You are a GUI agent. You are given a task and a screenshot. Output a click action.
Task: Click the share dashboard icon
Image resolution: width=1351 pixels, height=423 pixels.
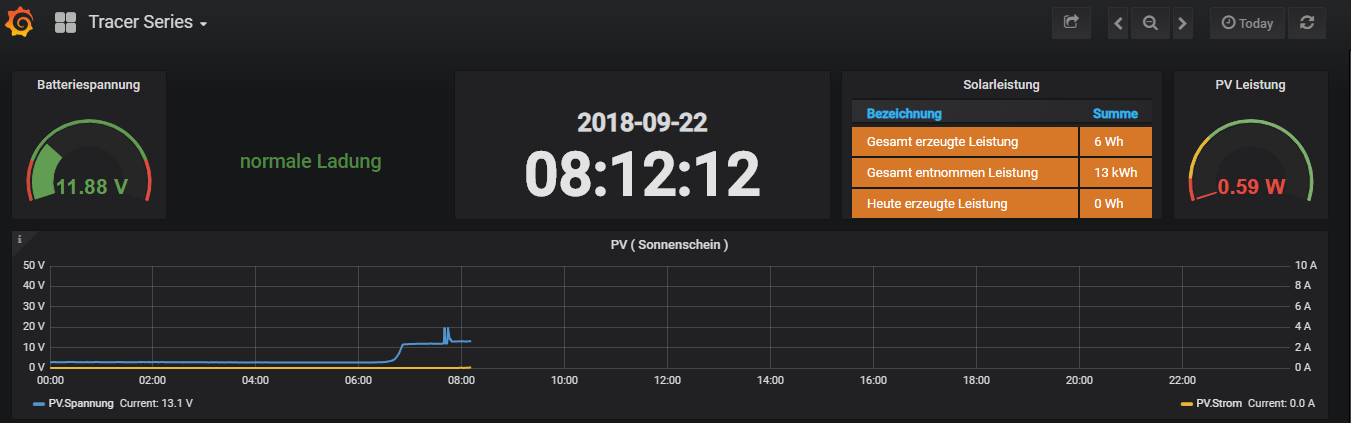pyautogui.click(x=1071, y=22)
